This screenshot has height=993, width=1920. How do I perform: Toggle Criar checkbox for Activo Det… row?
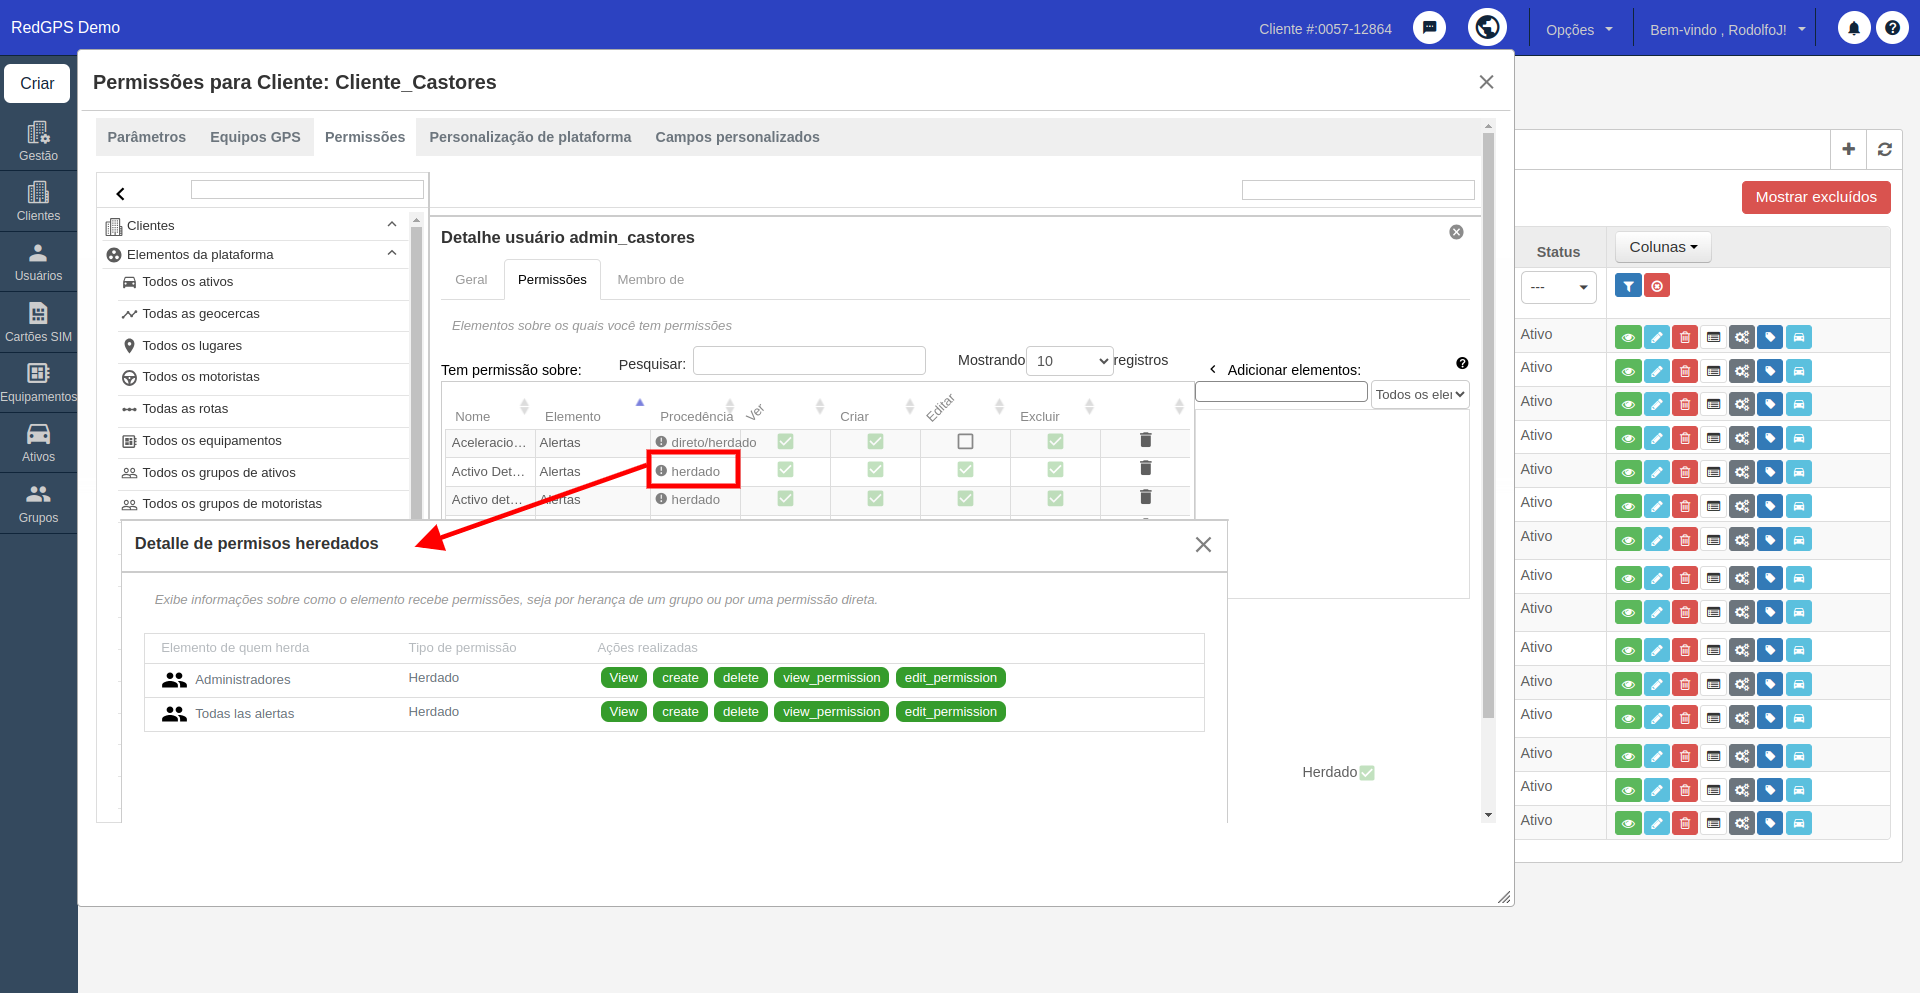pos(875,469)
